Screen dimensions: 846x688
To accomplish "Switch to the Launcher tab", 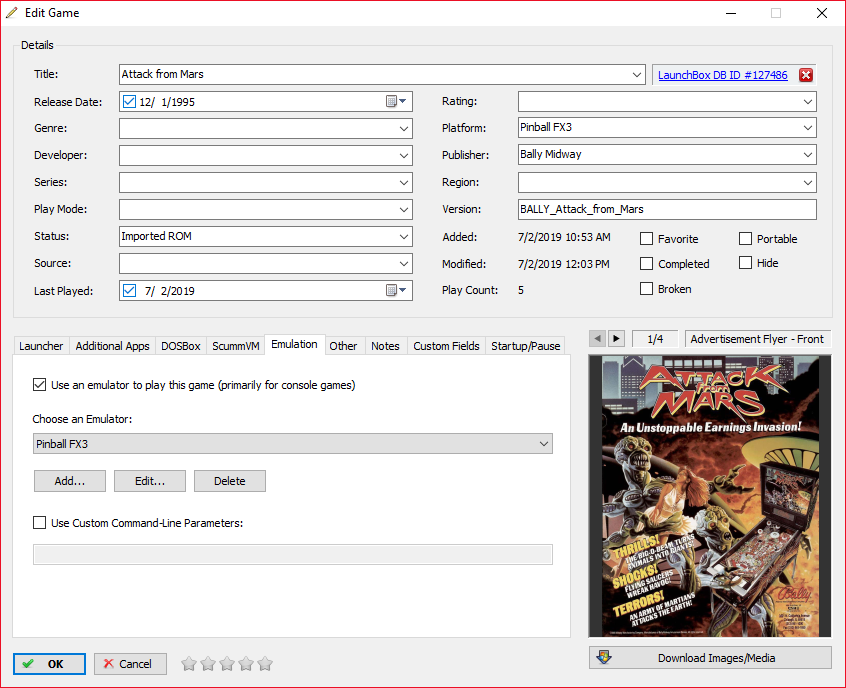I will (41, 346).
